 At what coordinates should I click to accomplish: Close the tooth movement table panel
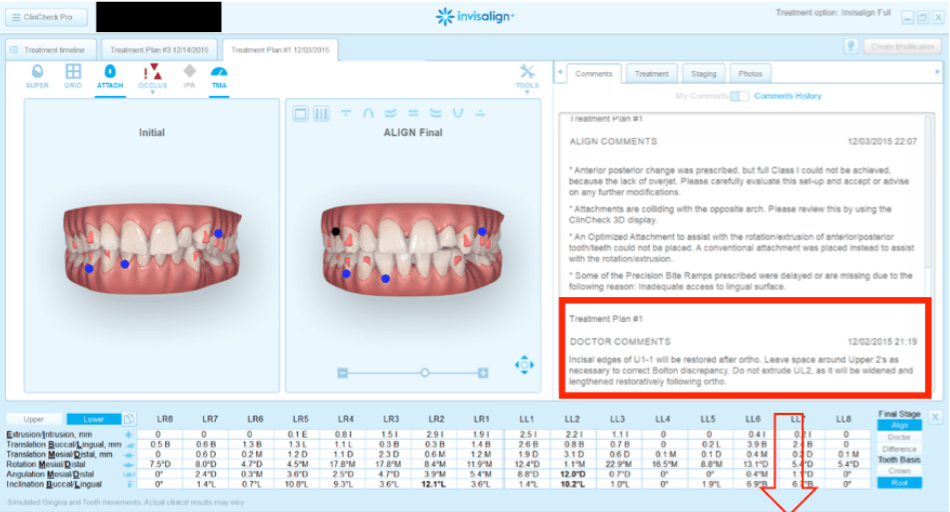click(x=935, y=417)
